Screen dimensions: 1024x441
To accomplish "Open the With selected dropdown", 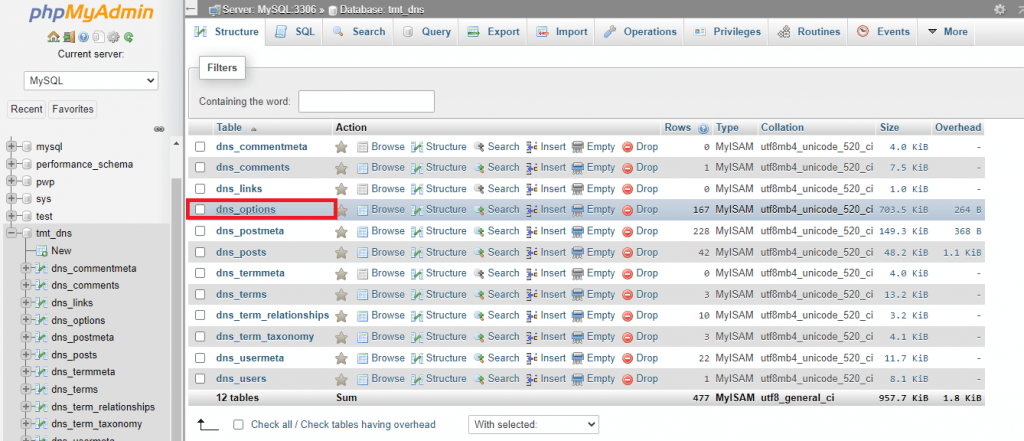I will [x=534, y=425].
